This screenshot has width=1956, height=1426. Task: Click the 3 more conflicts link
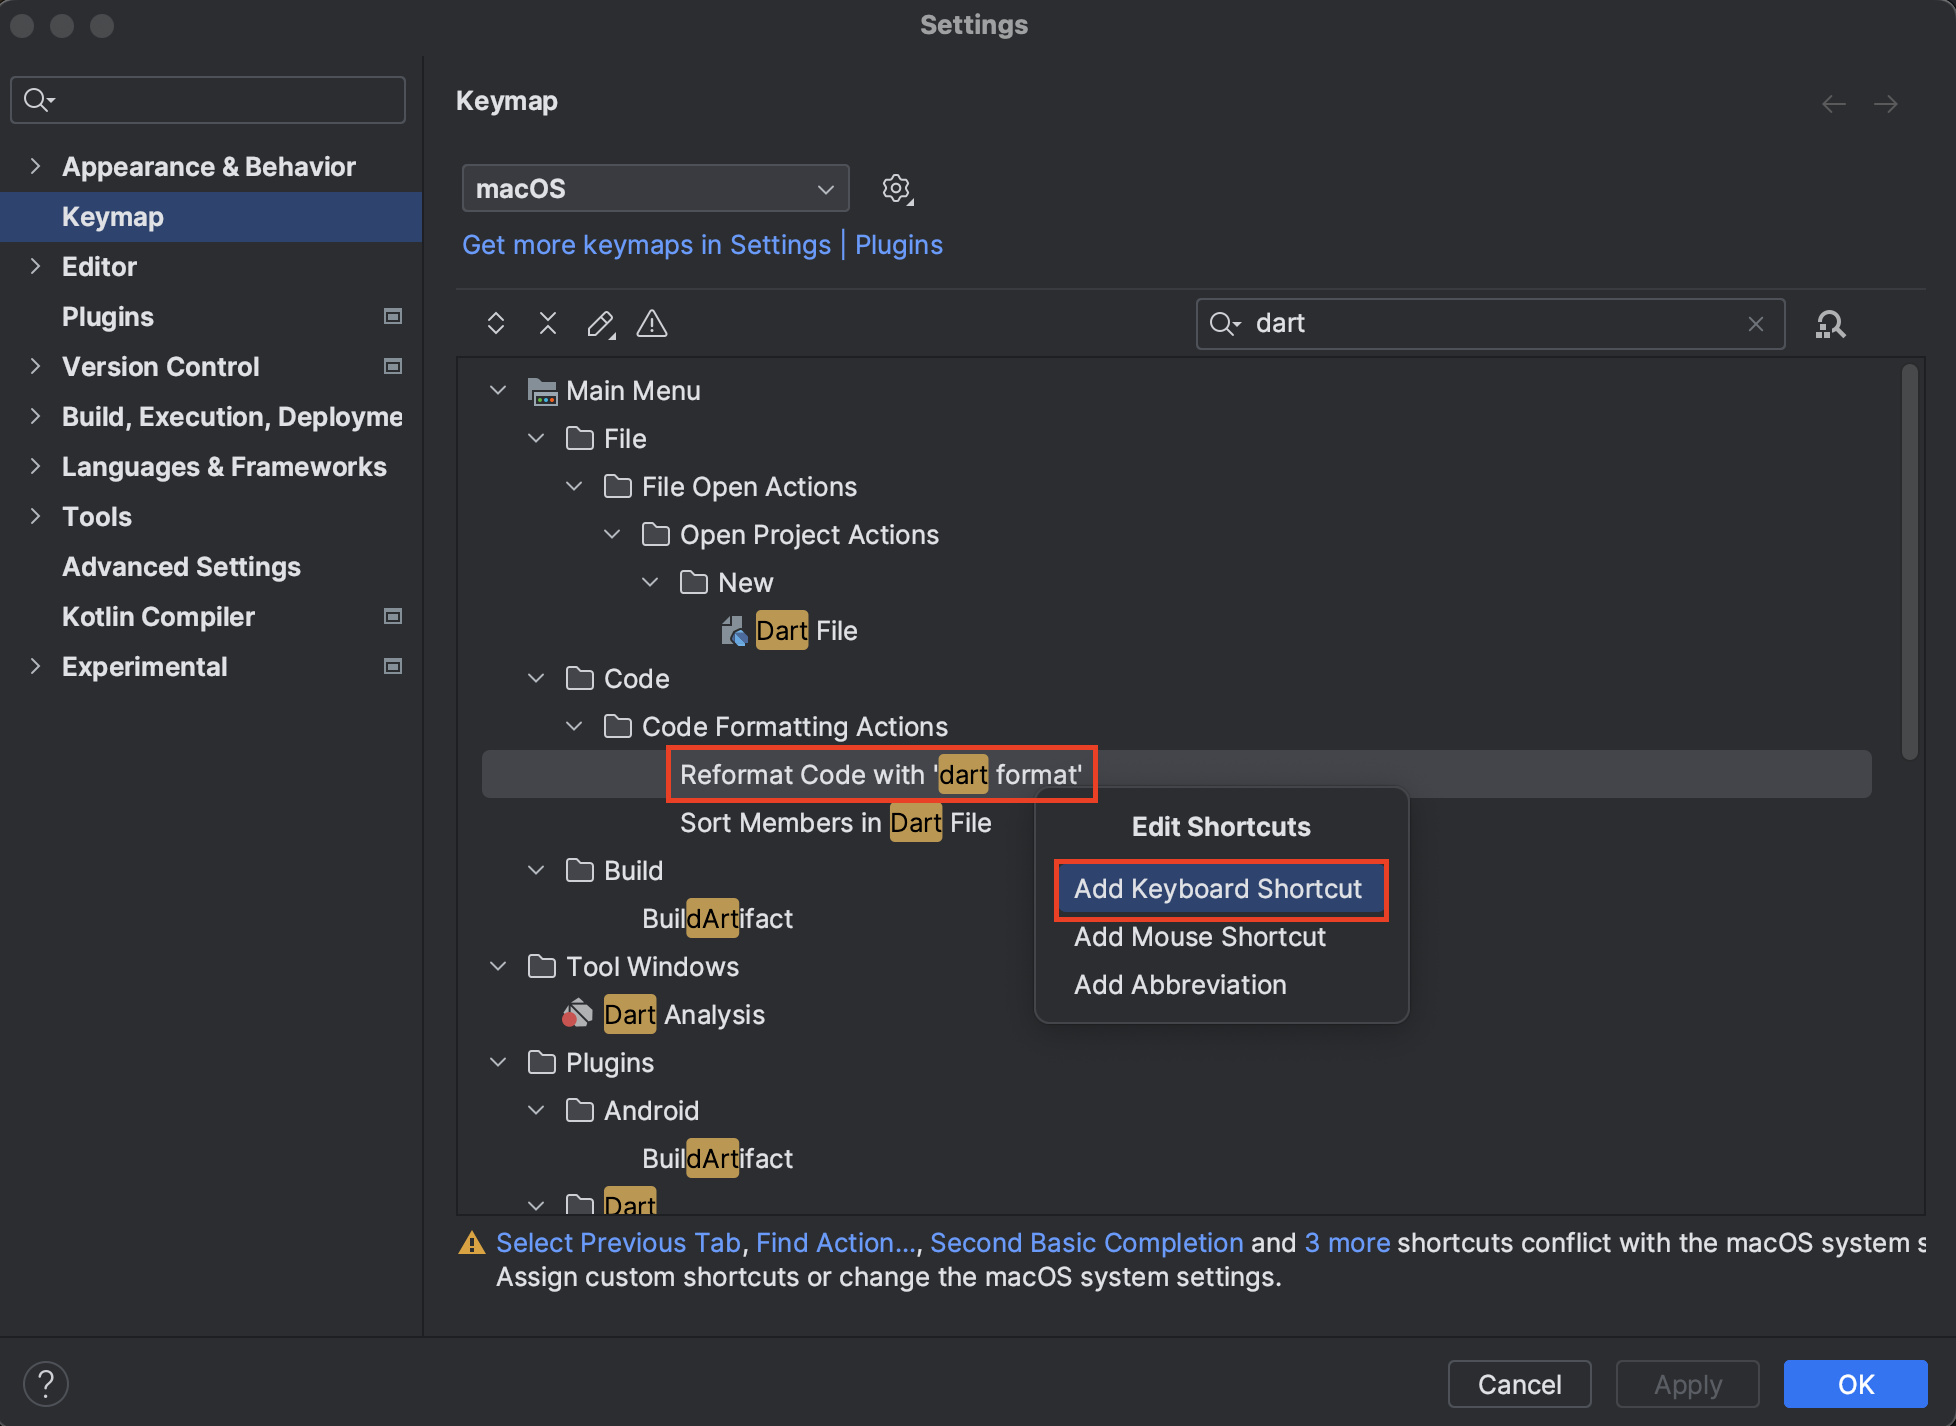(1347, 1243)
